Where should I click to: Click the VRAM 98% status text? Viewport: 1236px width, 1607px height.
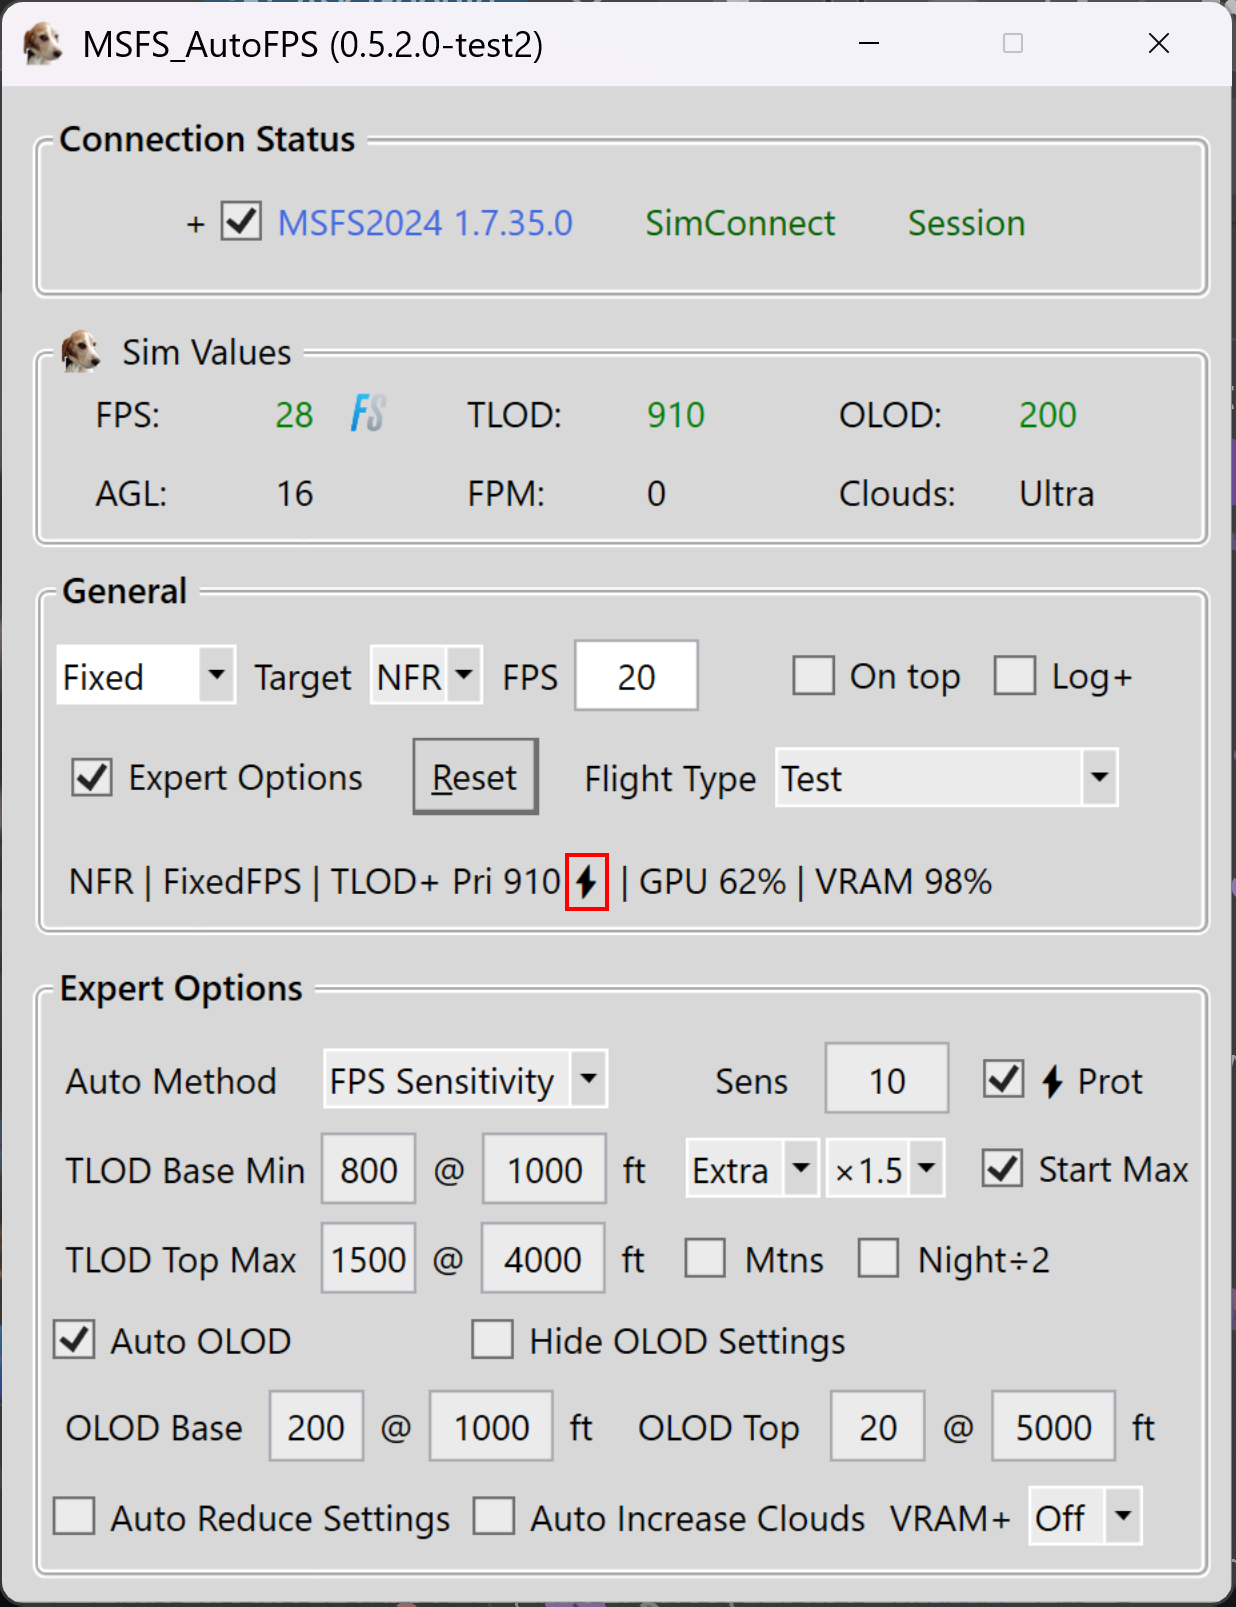904,882
